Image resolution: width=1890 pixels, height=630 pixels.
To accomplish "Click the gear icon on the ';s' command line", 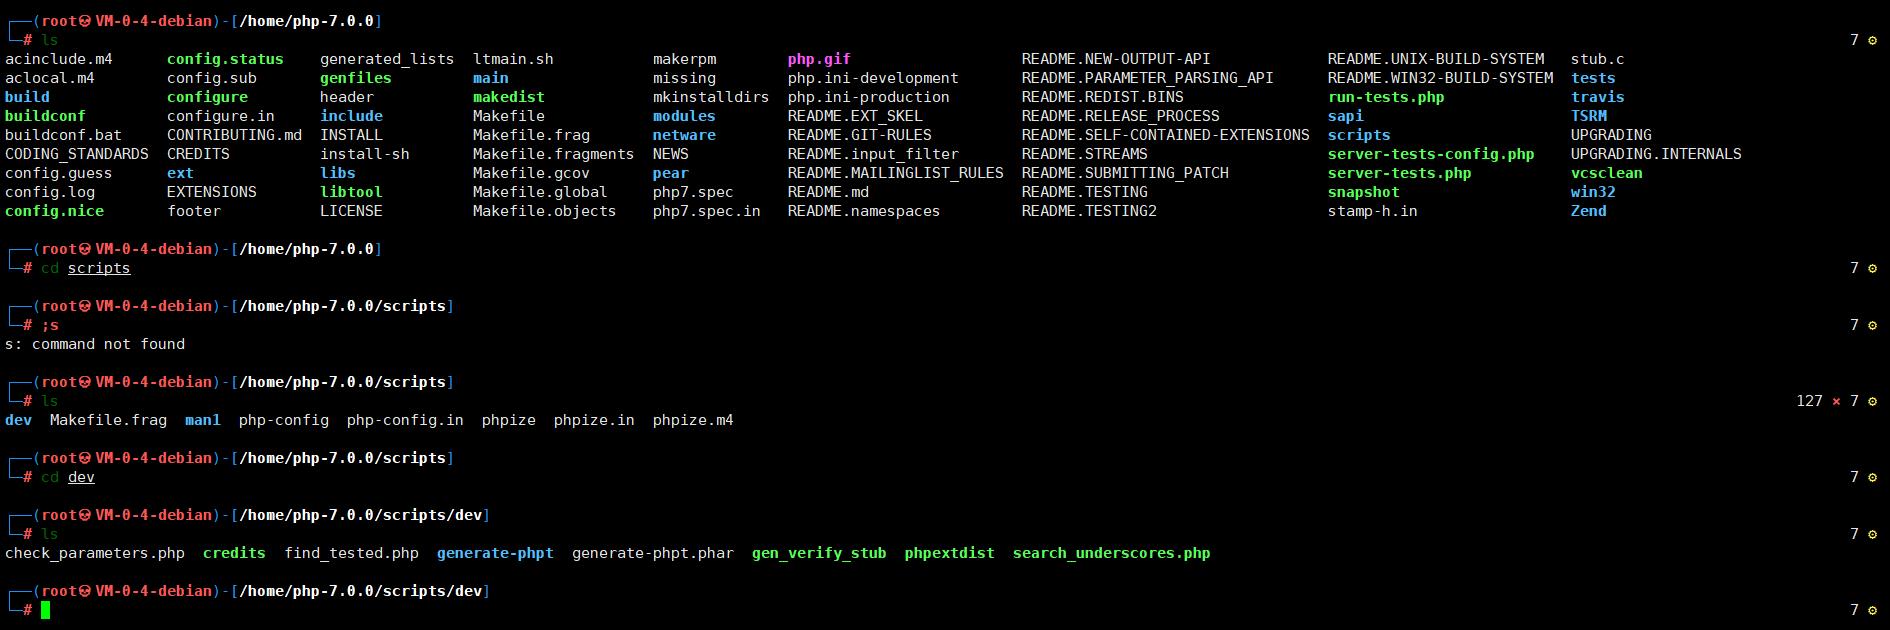I will point(1872,325).
